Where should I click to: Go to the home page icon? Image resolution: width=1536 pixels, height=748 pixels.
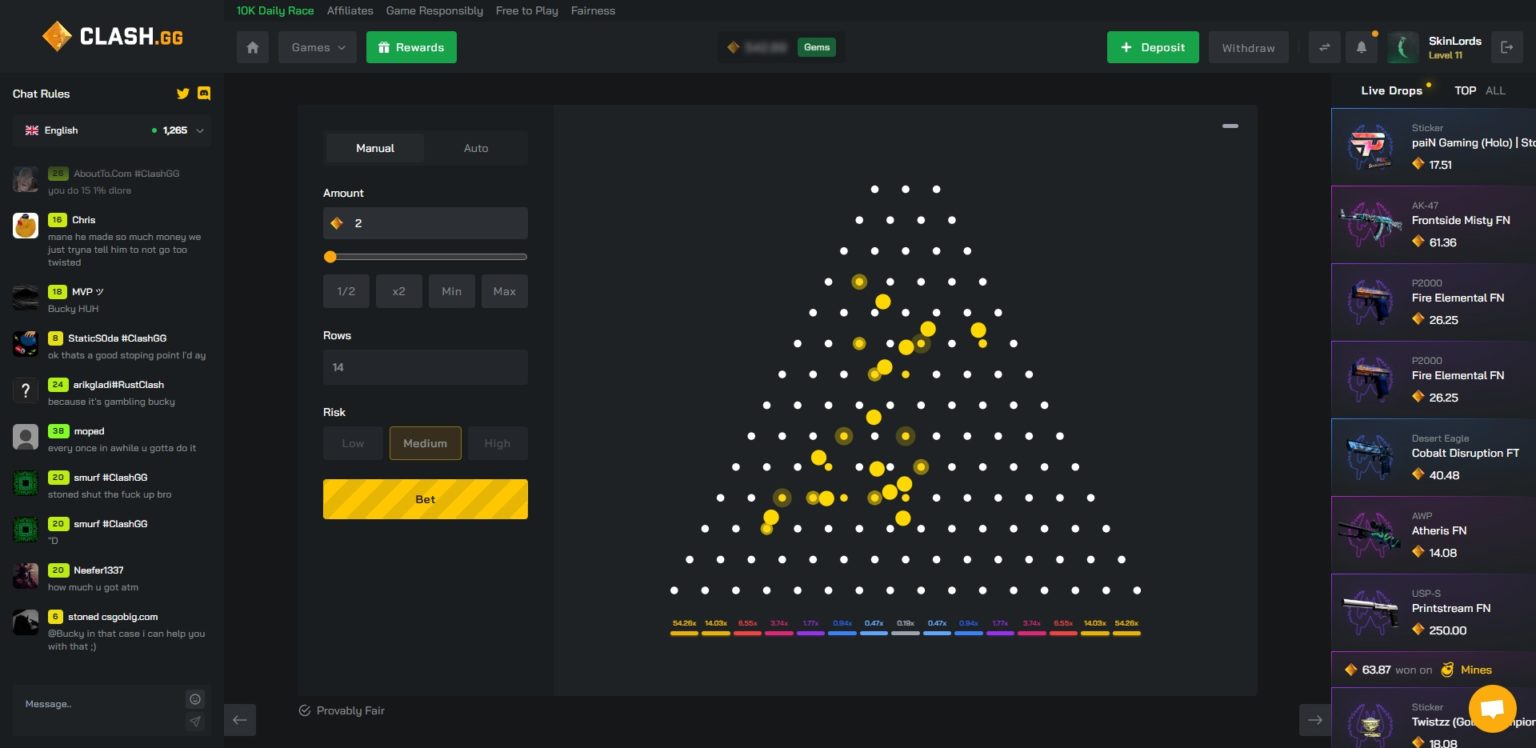coord(252,47)
